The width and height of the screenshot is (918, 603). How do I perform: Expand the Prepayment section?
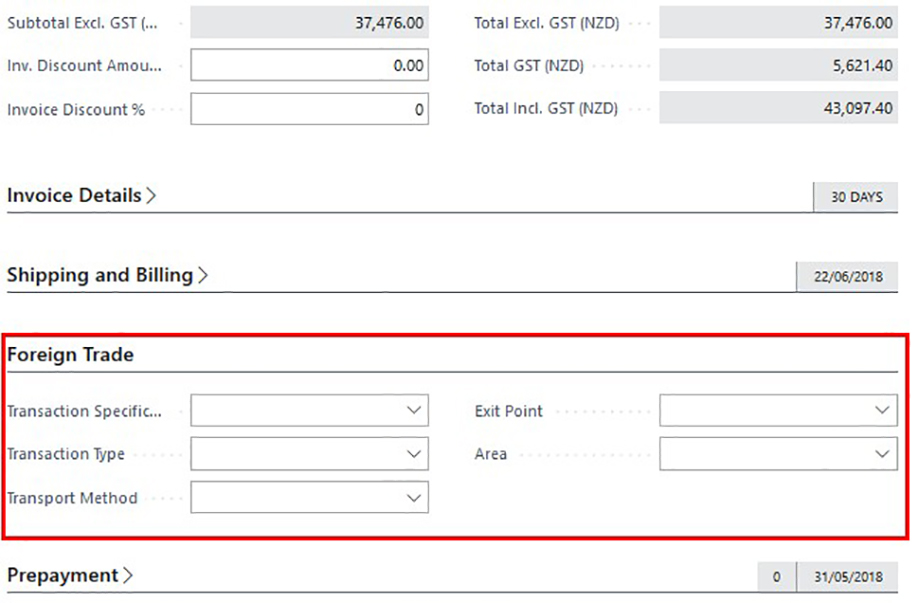click(x=70, y=575)
